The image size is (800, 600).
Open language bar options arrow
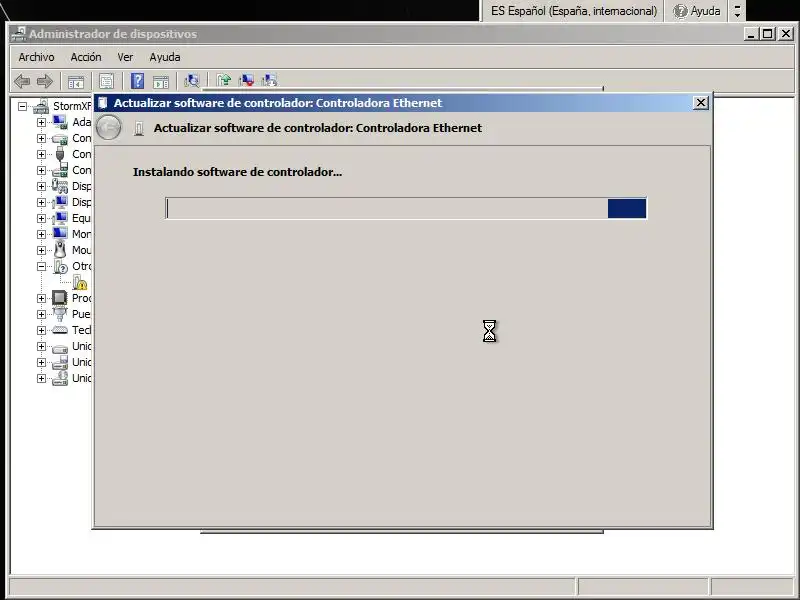(737, 11)
